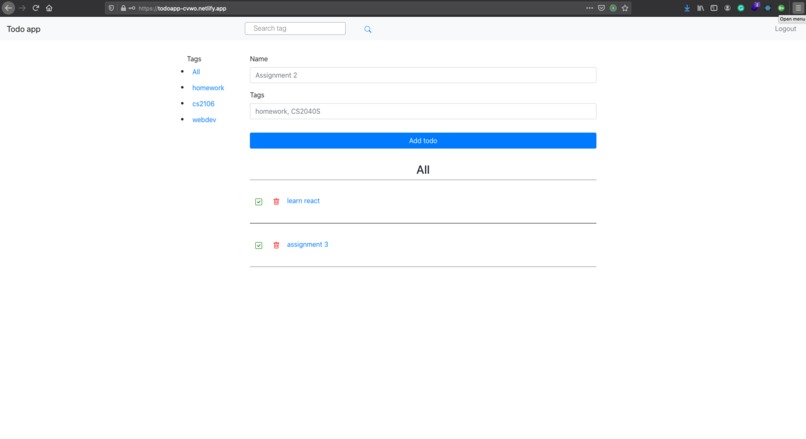Mark learn react as complete

pyautogui.click(x=259, y=202)
